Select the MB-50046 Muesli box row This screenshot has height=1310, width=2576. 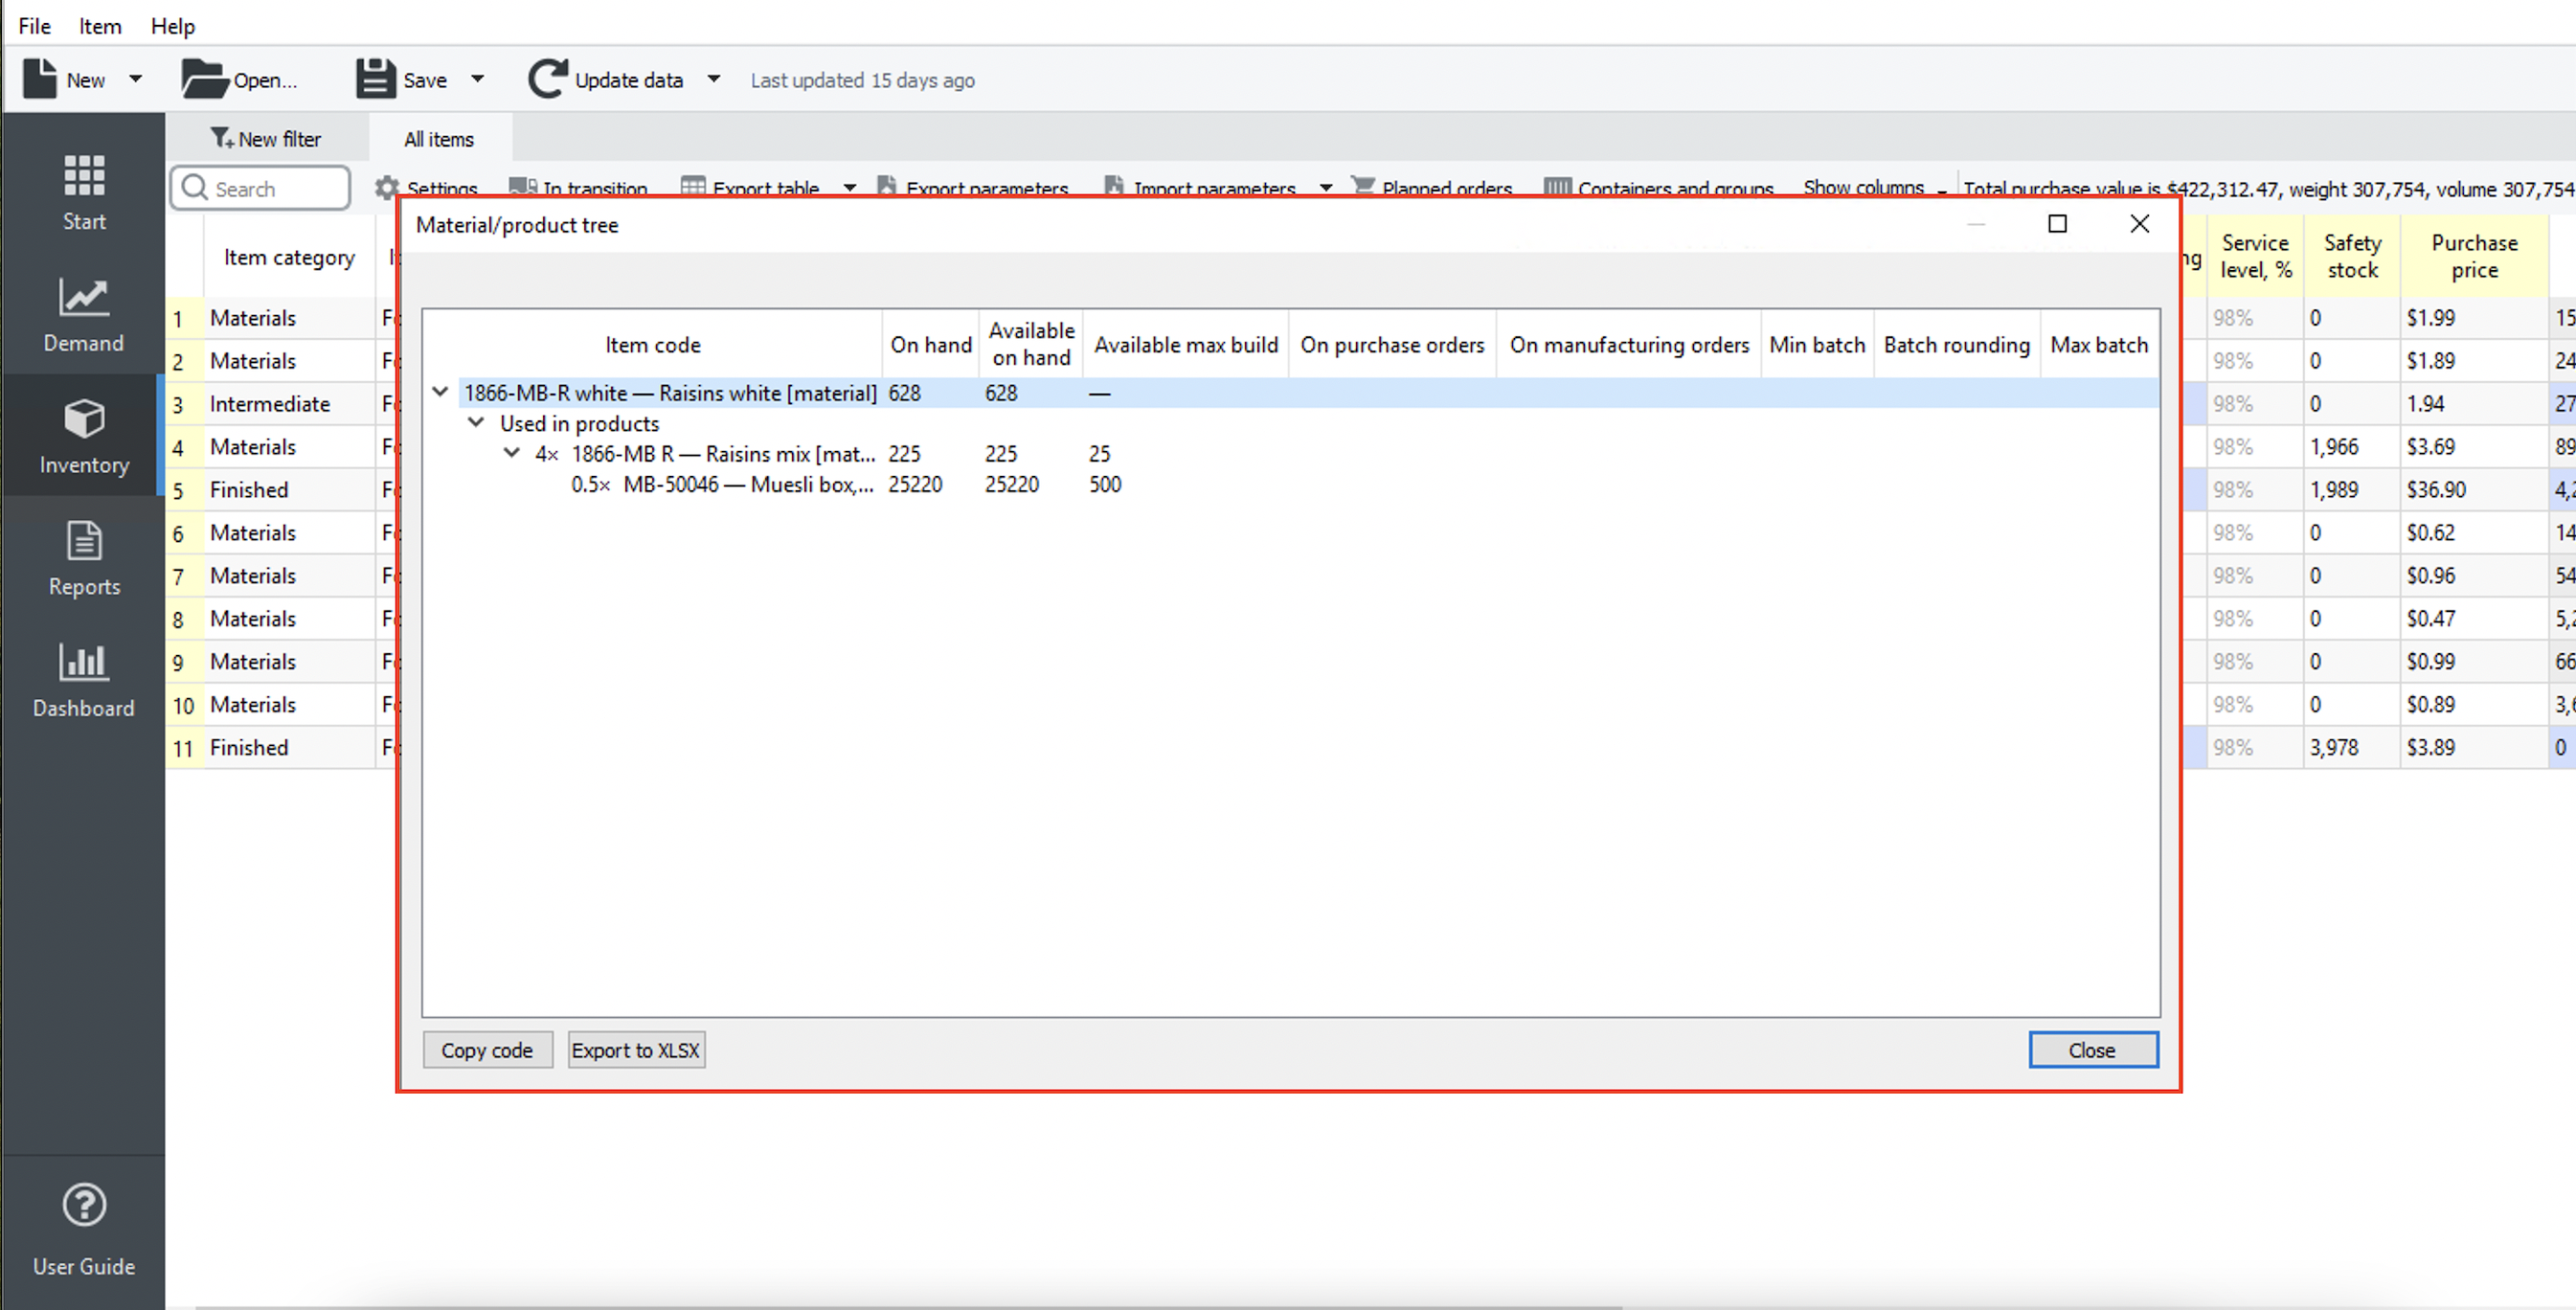(748, 485)
